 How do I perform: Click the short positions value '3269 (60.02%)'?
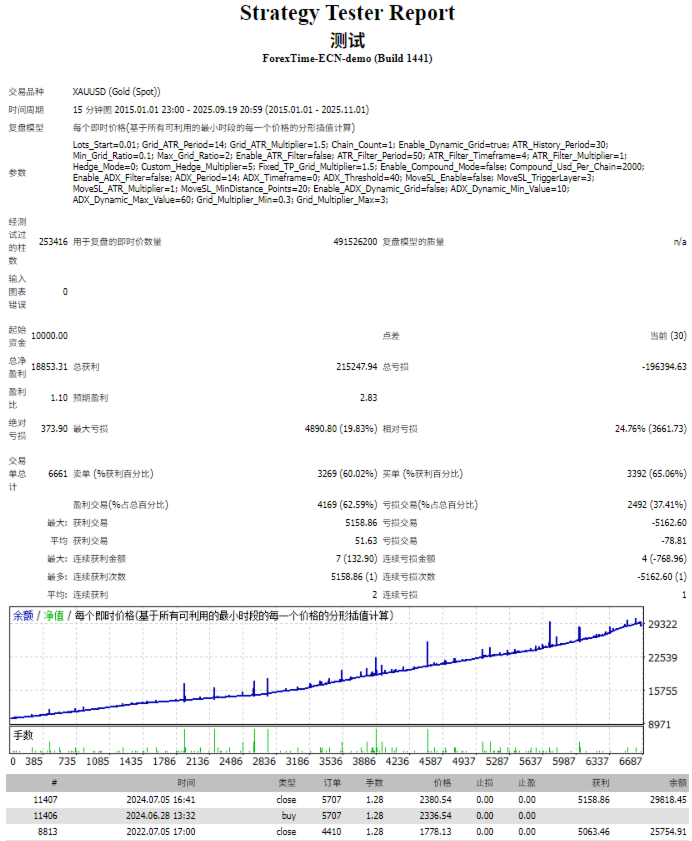347,474
